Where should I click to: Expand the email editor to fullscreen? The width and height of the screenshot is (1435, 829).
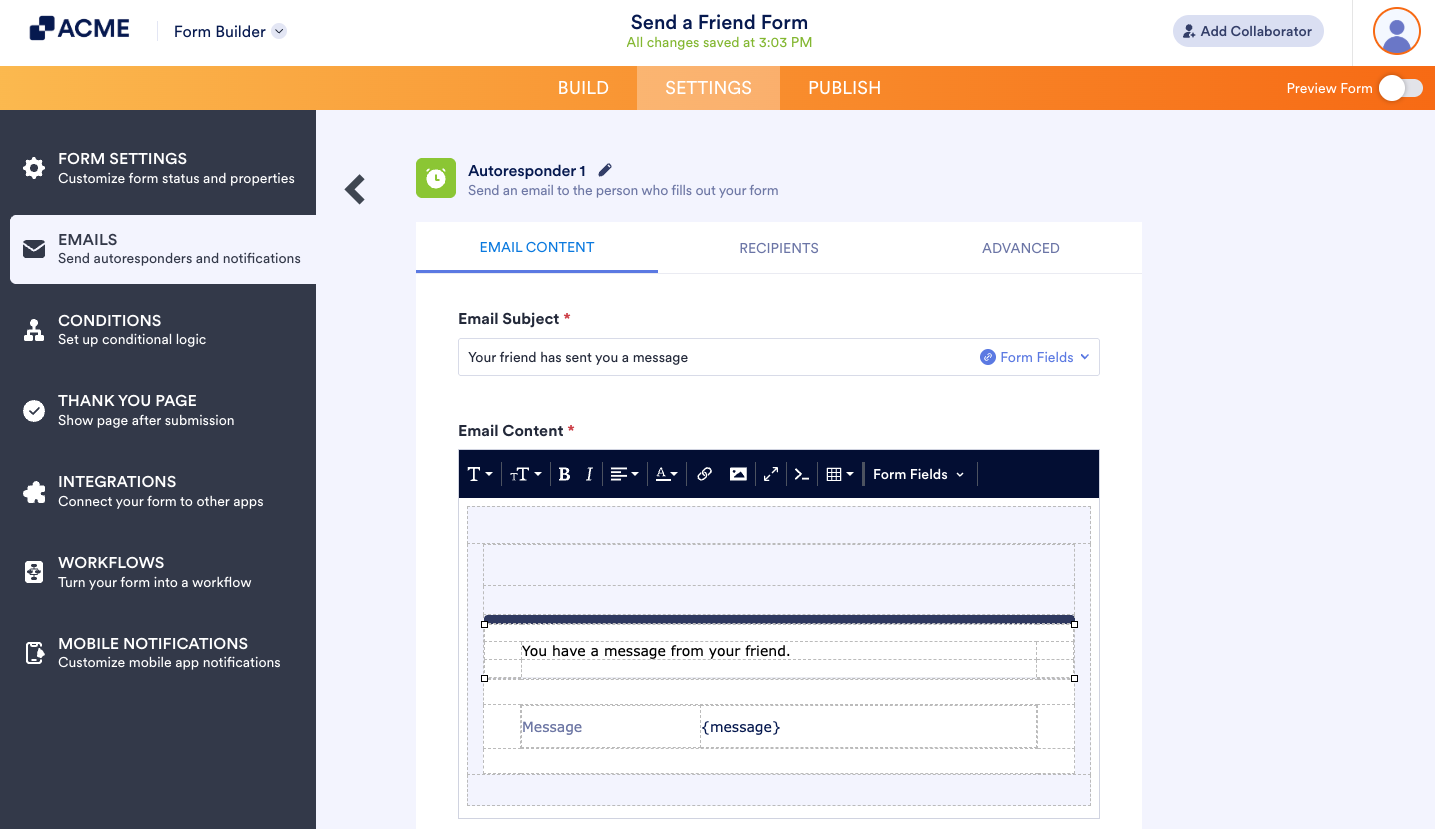[770, 473]
